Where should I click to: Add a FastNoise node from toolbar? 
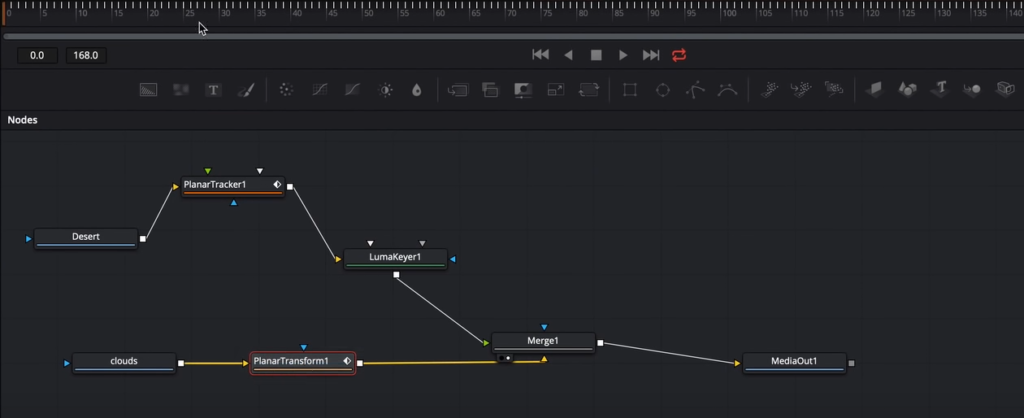pyautogui.click(x=181, y=90)
